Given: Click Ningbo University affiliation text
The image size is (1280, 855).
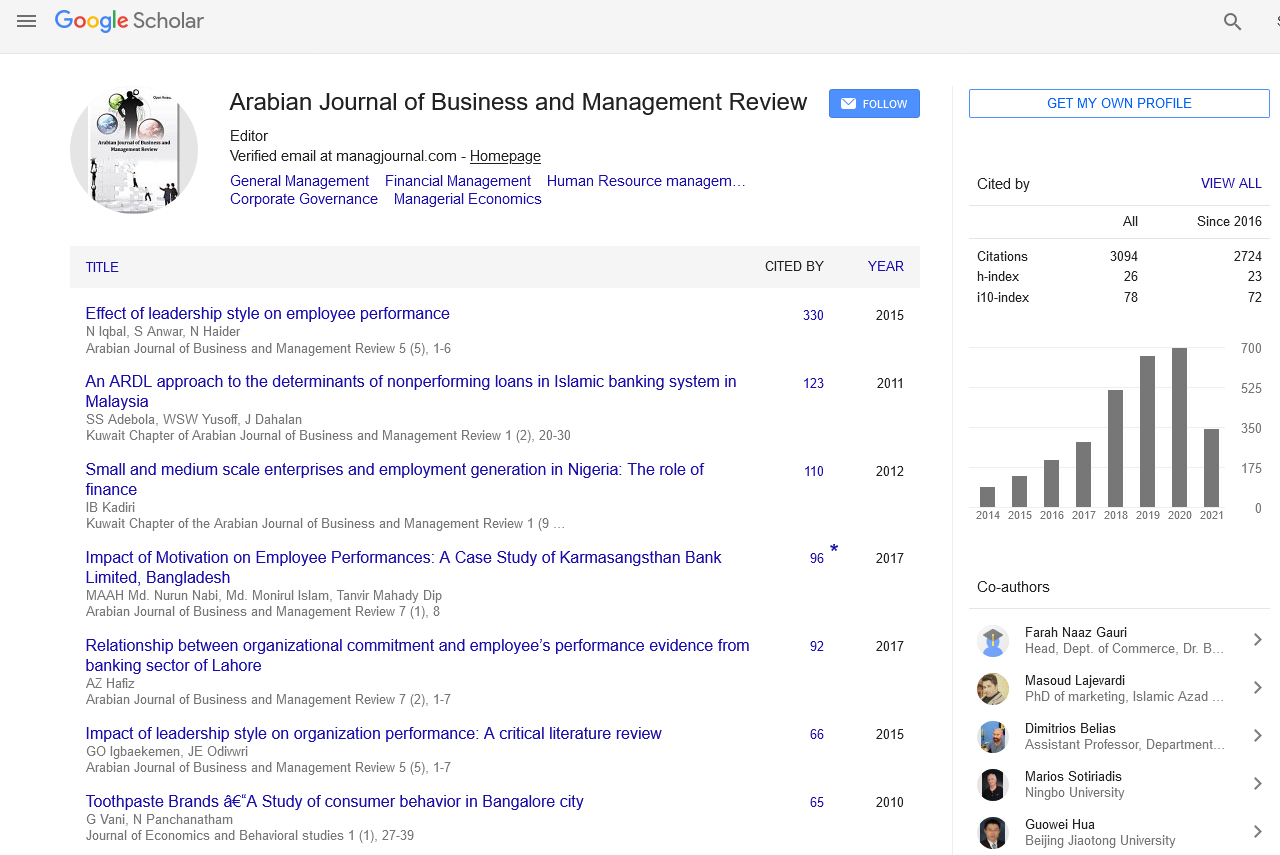Looking at the screenshot, I should coord(1075,793).
